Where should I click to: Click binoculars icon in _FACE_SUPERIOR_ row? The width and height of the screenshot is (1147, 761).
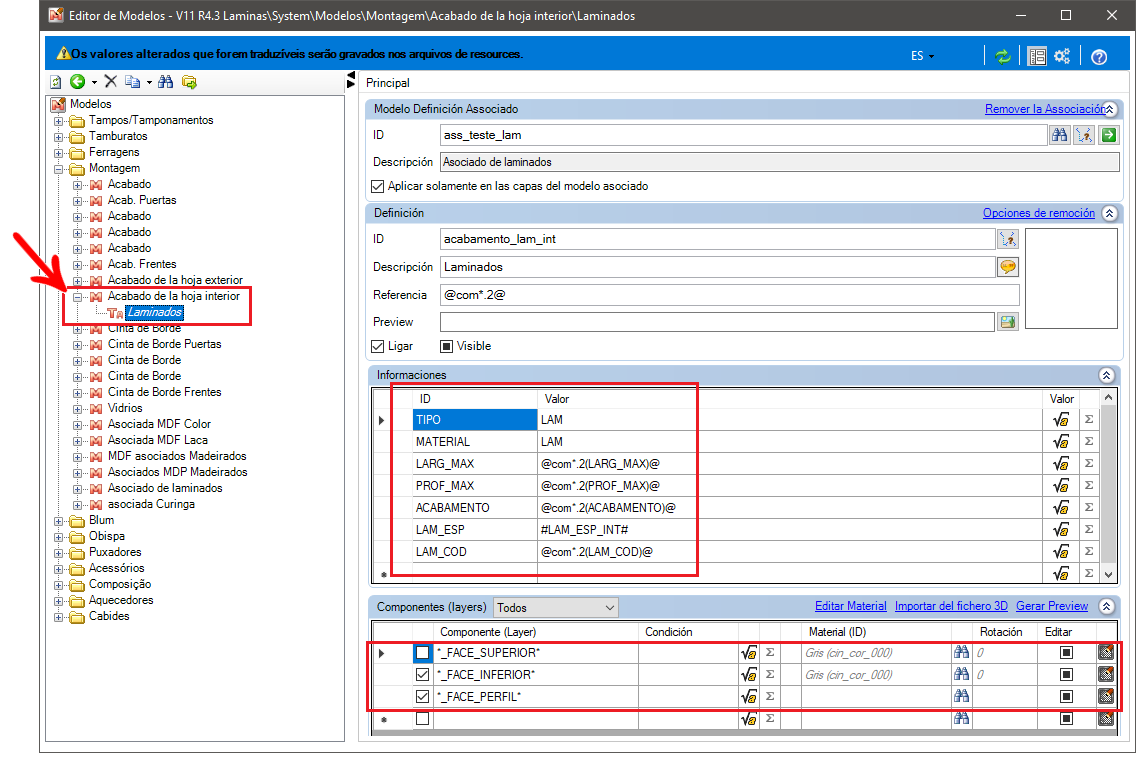(x=961, y=652)
